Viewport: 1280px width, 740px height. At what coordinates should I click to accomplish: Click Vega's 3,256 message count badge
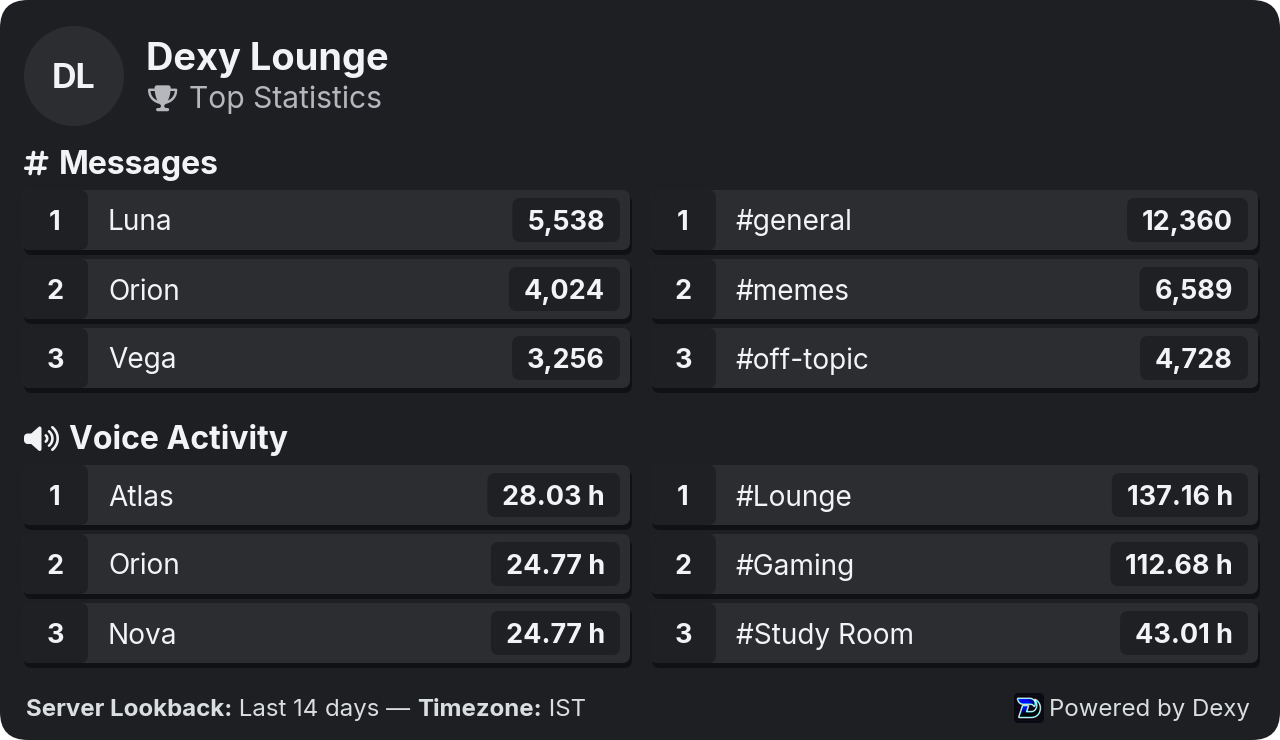click(566, 358)
